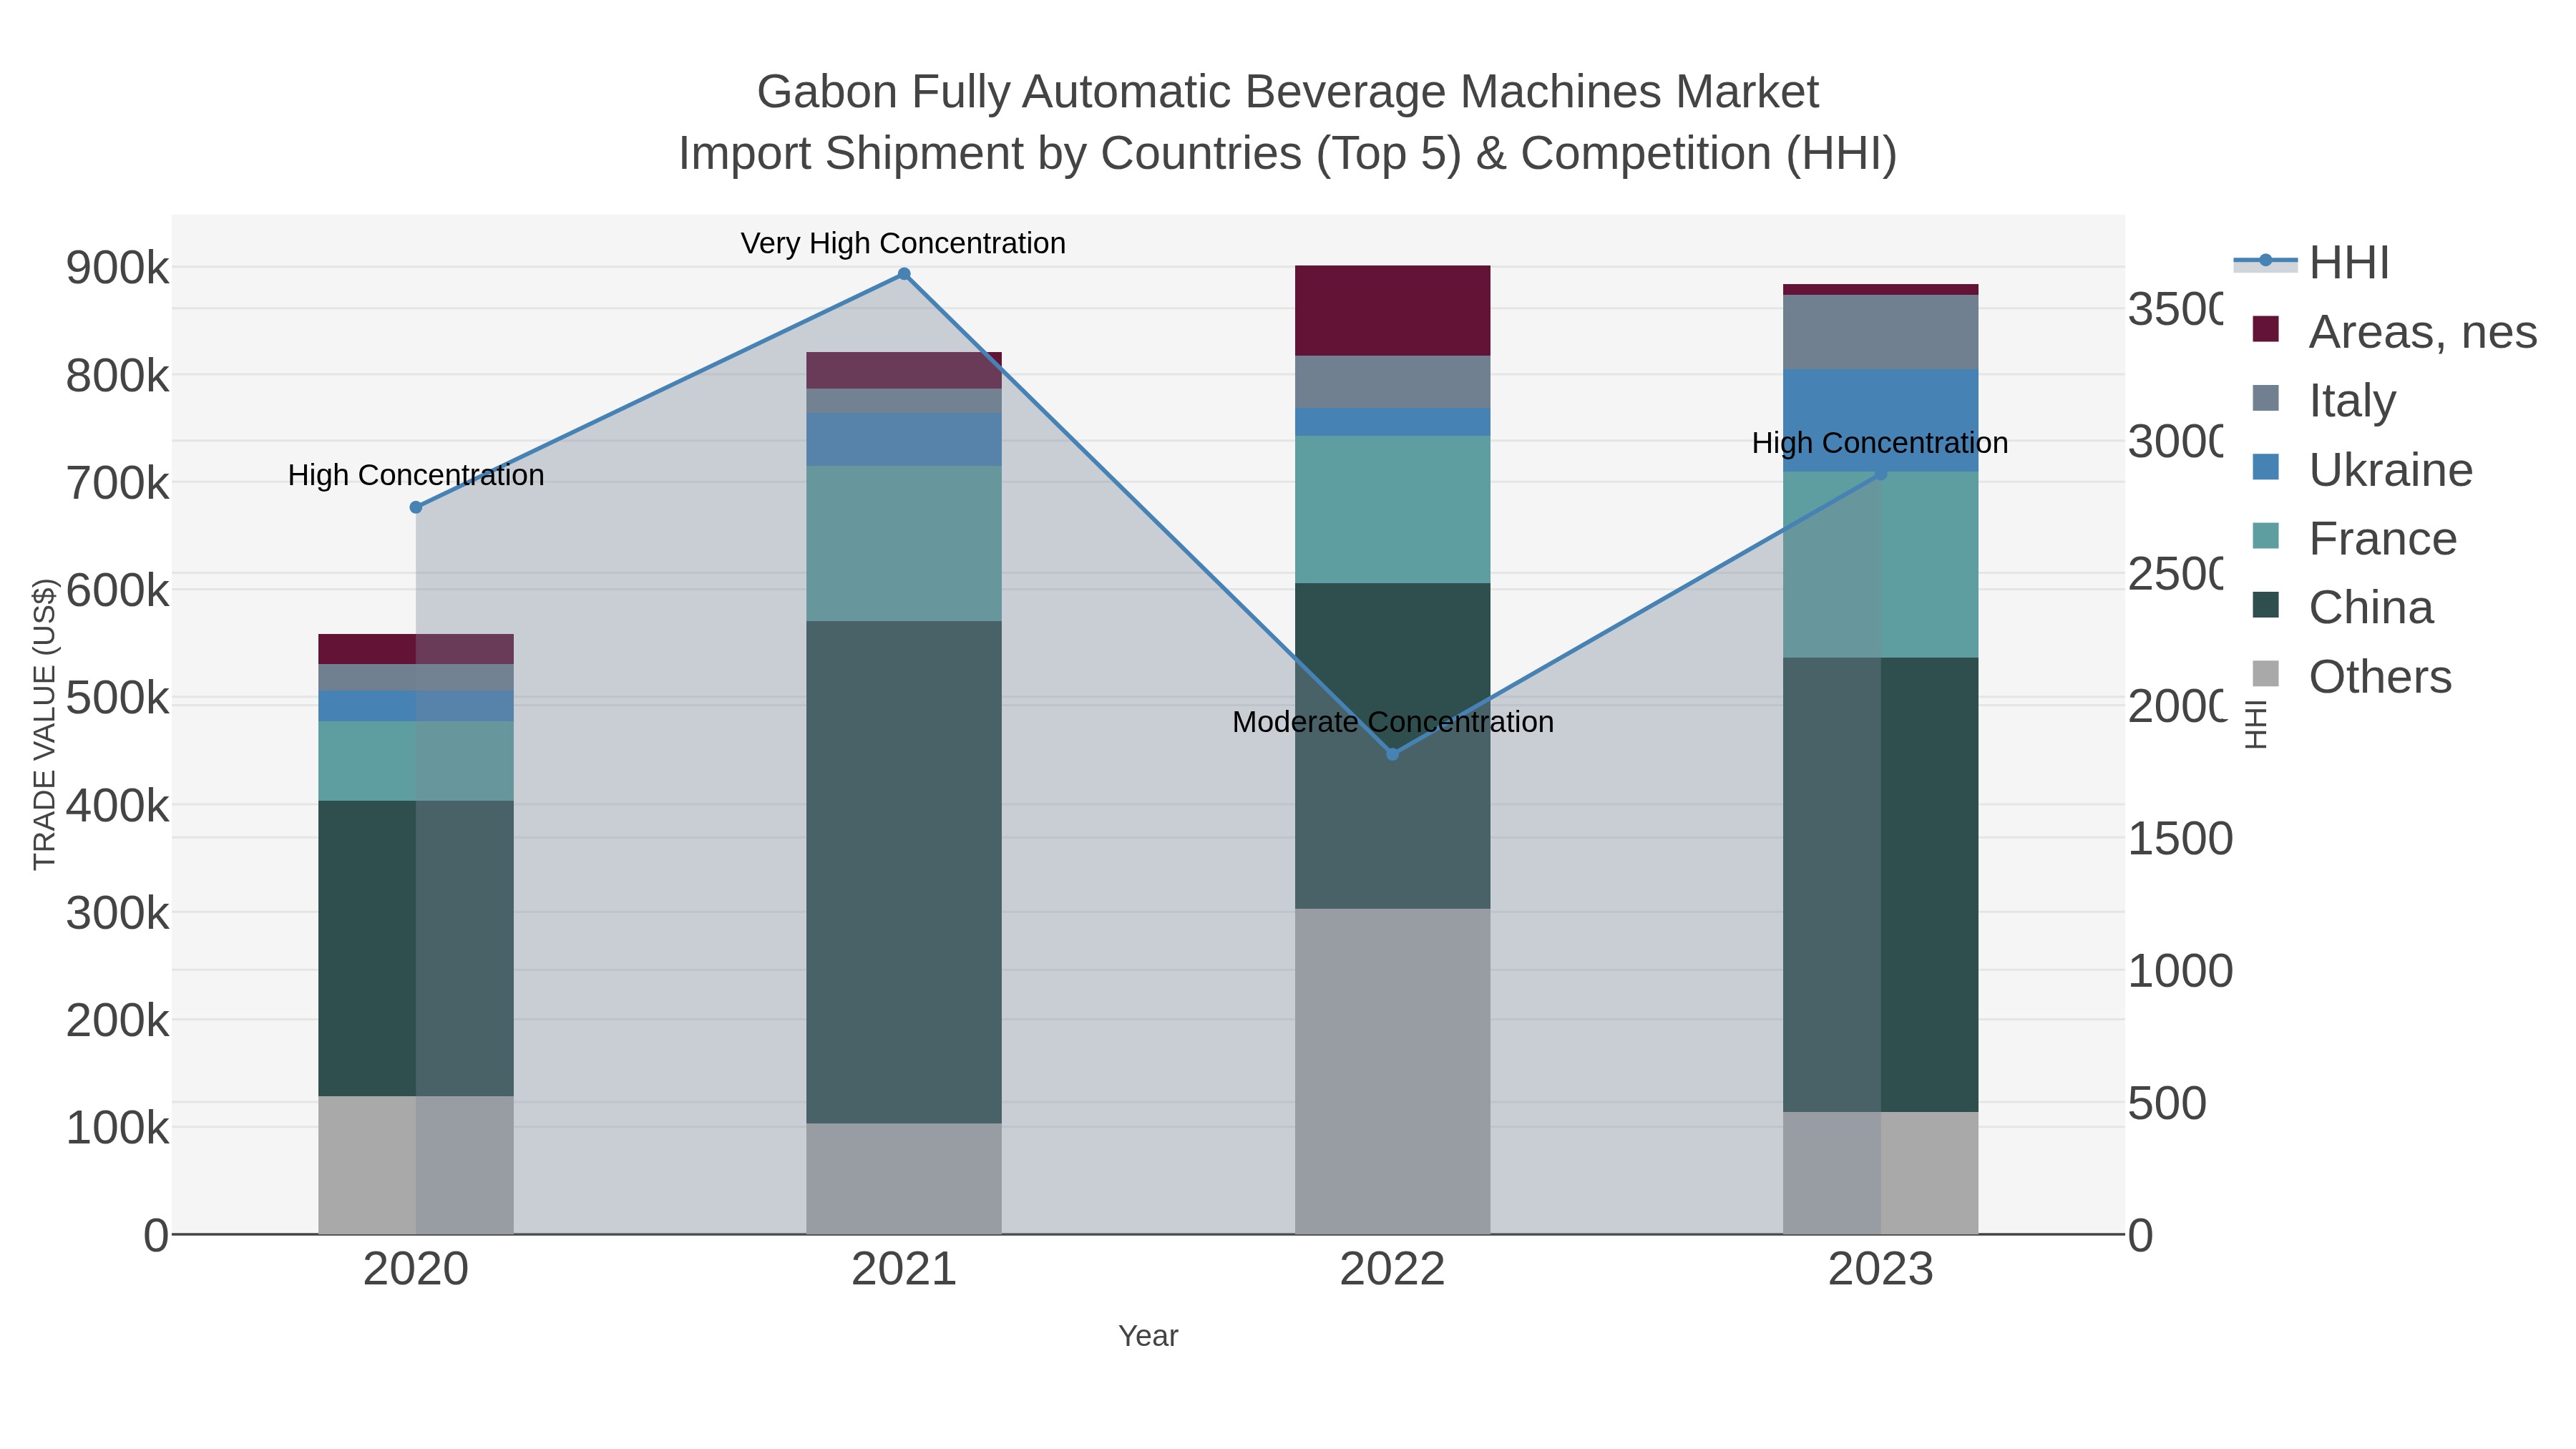This screenshot has width=2576, height=1449.
Task: Click the France teal legend swatch
Action: pos(2266,536)
